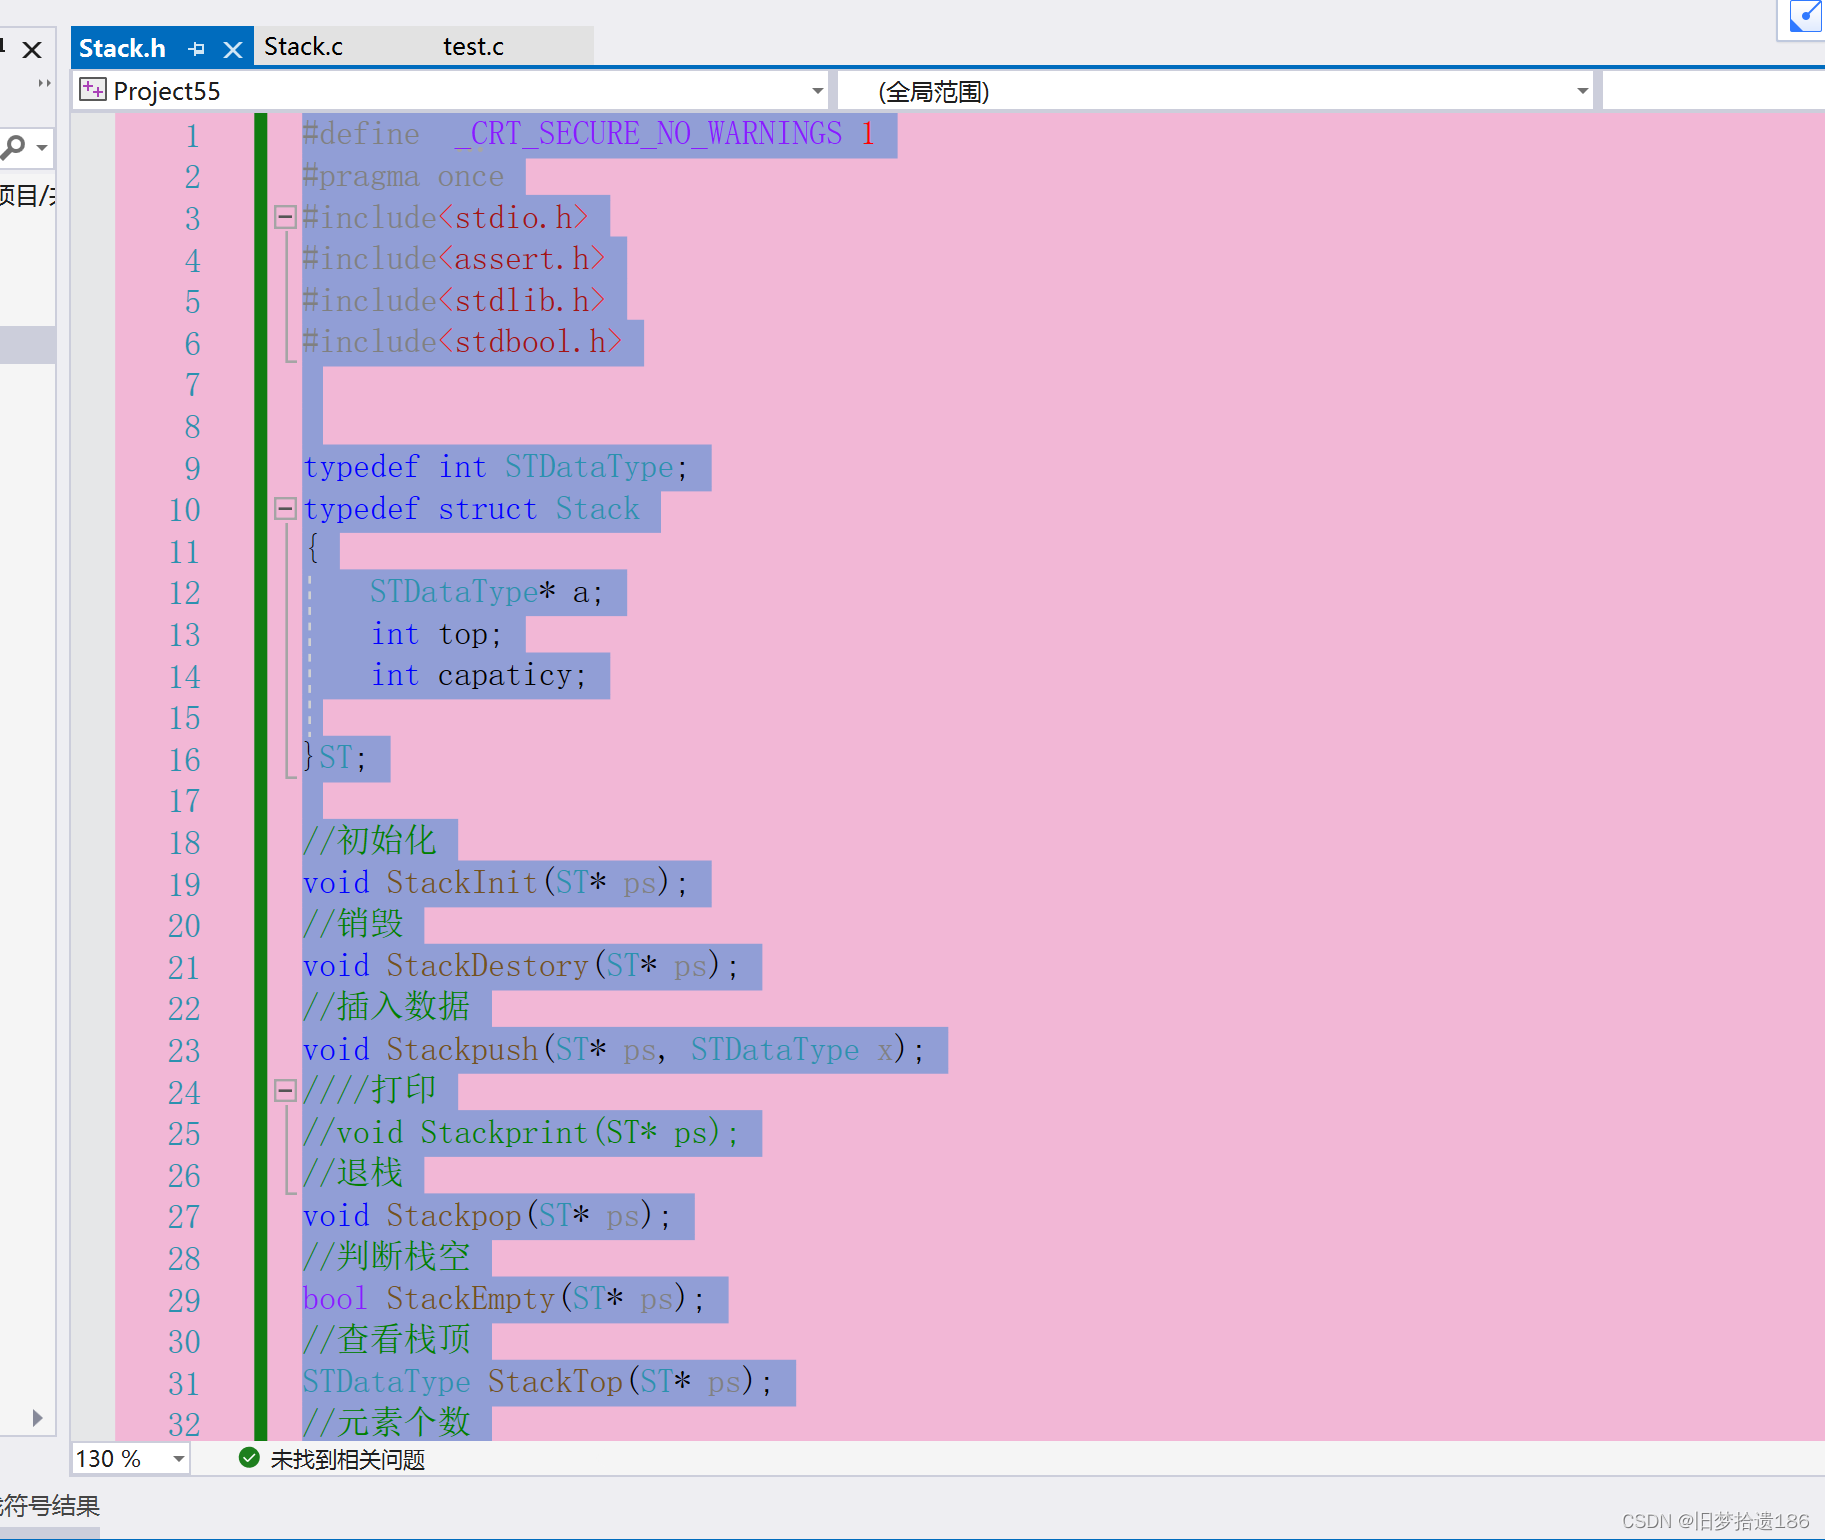Click the //元素个数 comment
Screen dimensions: 1825x1540
(x=387, y=1422)
